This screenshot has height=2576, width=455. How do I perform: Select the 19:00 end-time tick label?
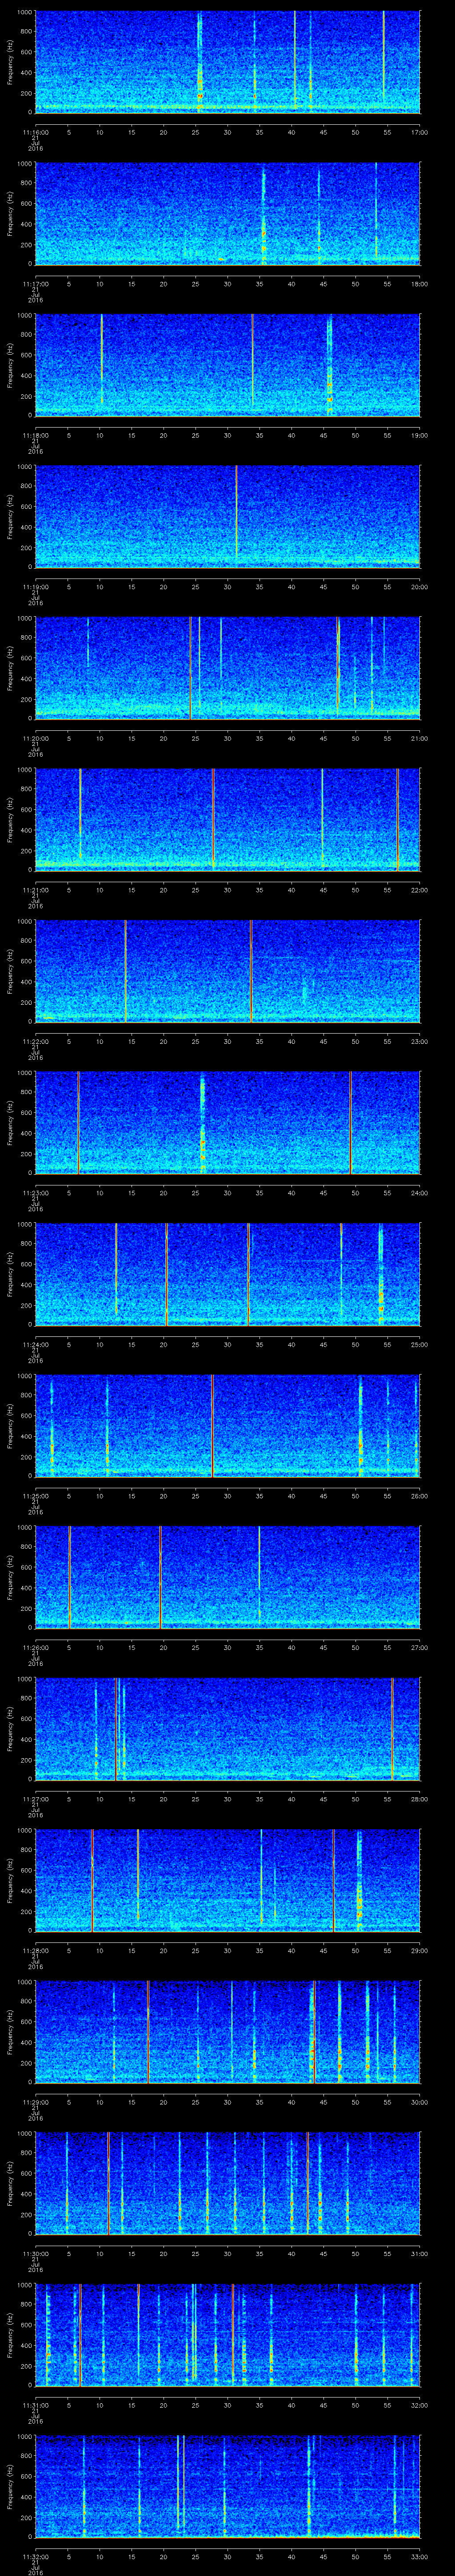point(419,435)
